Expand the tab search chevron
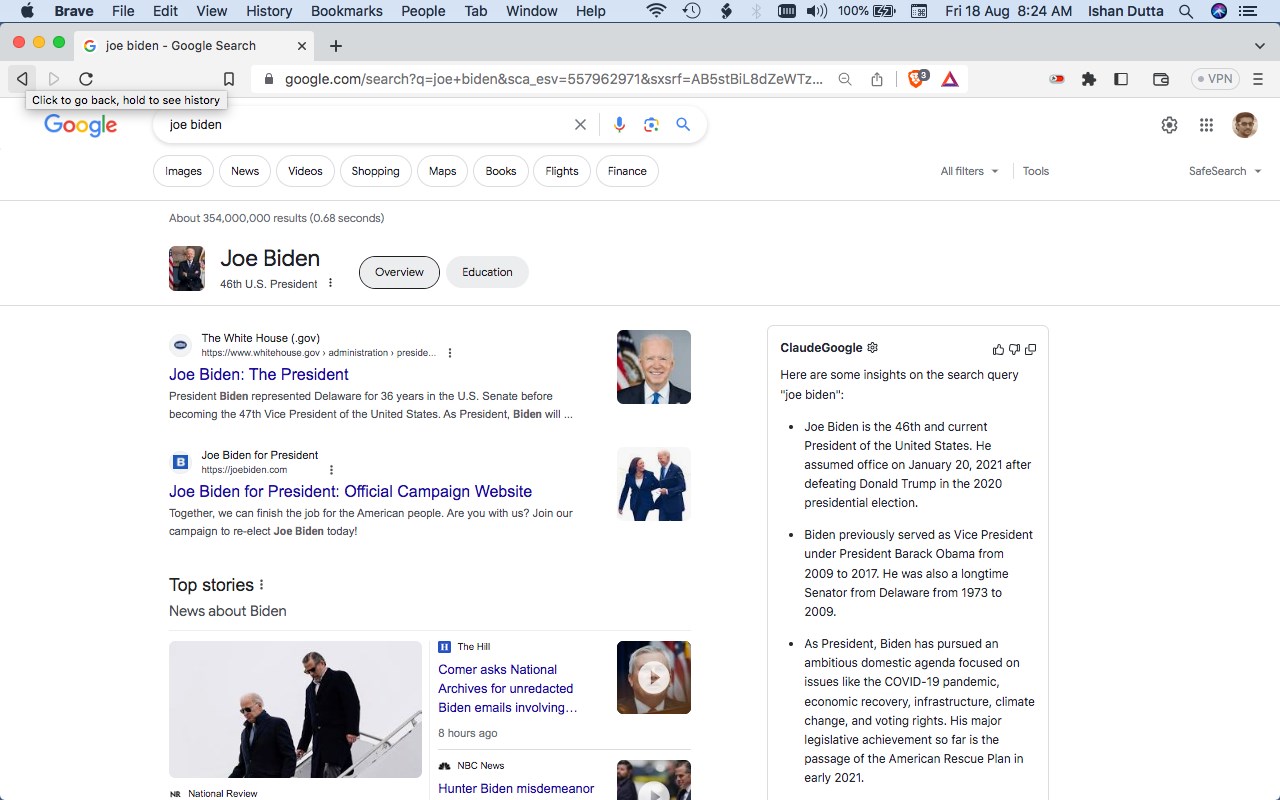This screenshot has width=1280, height=800. 1260,46
